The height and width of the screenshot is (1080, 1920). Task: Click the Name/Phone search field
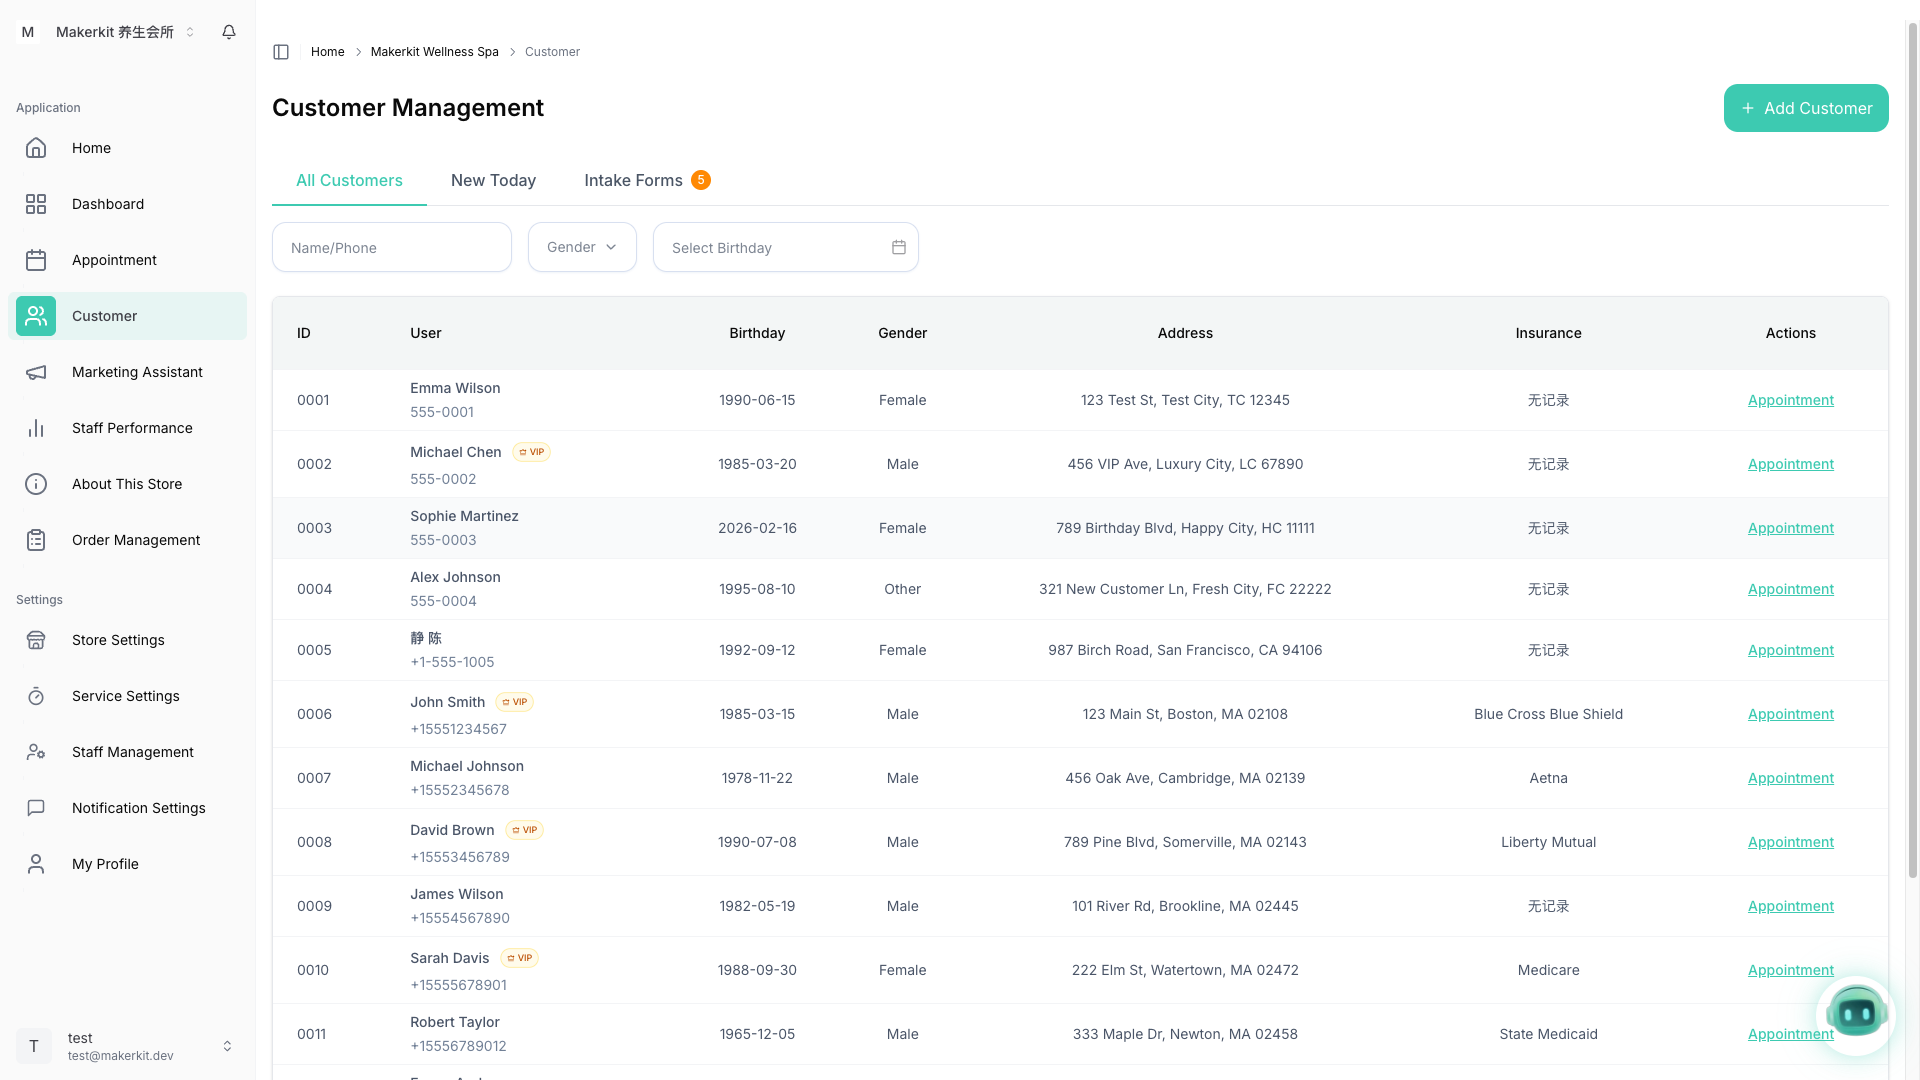point(392,247)
